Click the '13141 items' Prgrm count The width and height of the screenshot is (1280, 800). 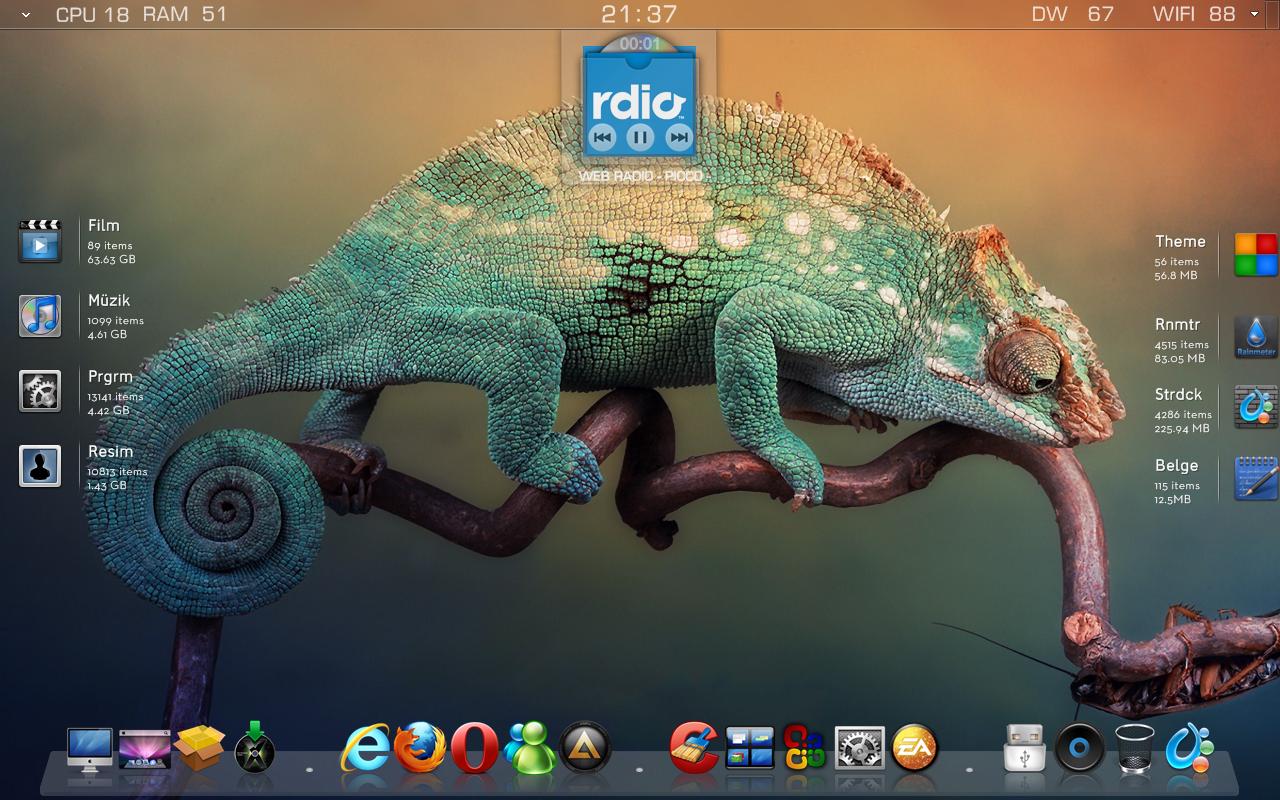pyautogui.click(x=115, y=397)
